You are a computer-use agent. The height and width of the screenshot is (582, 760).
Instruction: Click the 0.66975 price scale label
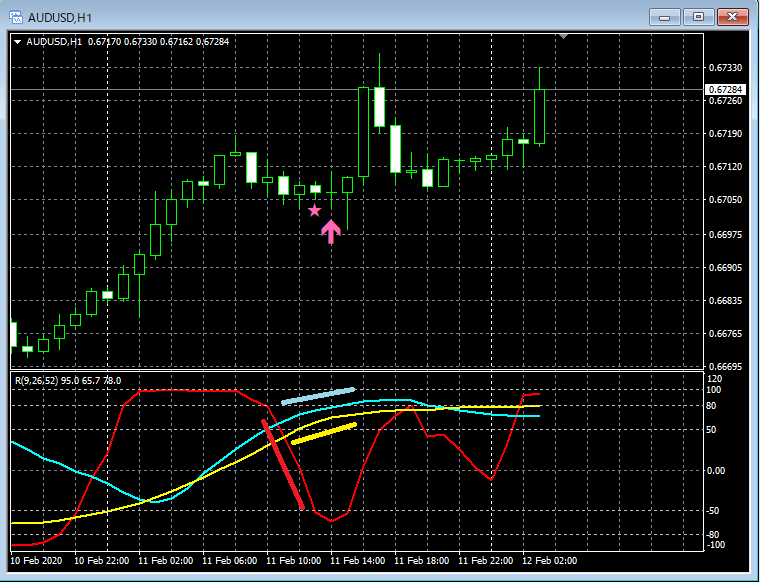(725, 235)
